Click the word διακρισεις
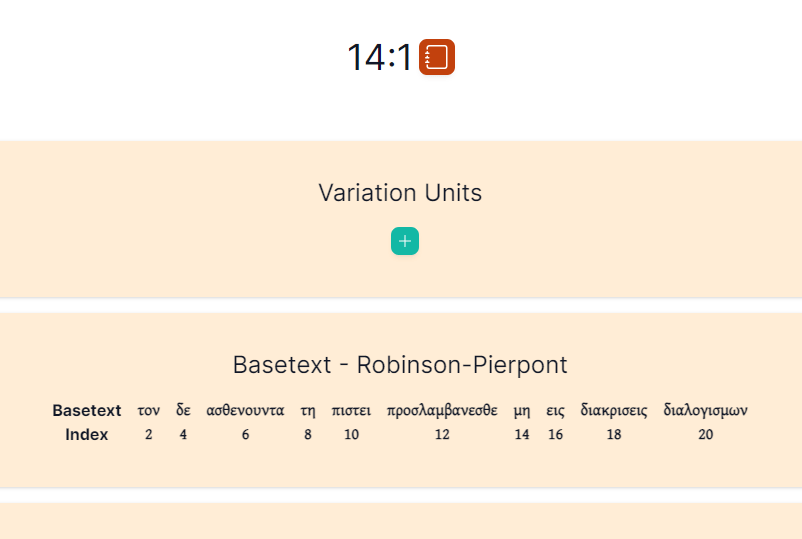Viewport: 802px width, 539px height. (x=614, y=410)
